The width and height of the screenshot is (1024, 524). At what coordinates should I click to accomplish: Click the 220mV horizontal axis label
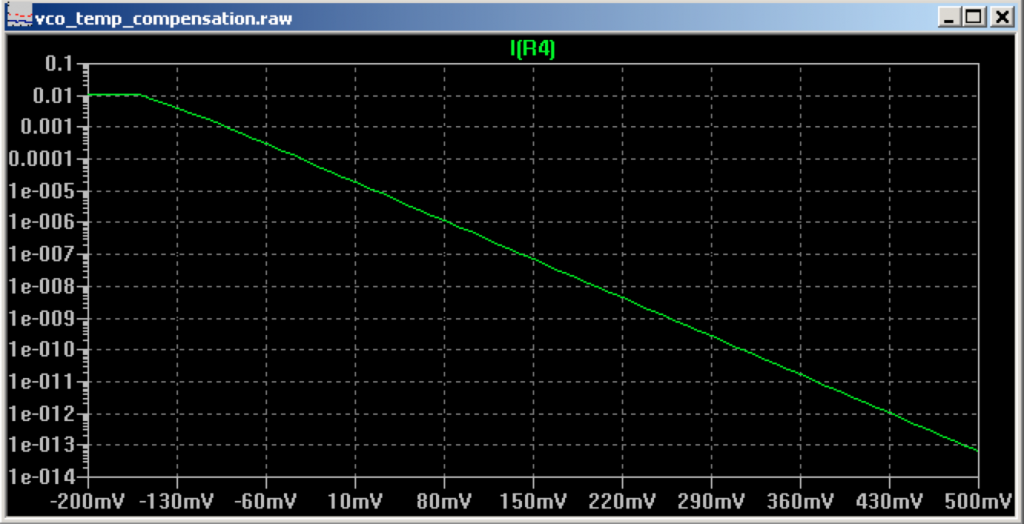tap(622, 502)
